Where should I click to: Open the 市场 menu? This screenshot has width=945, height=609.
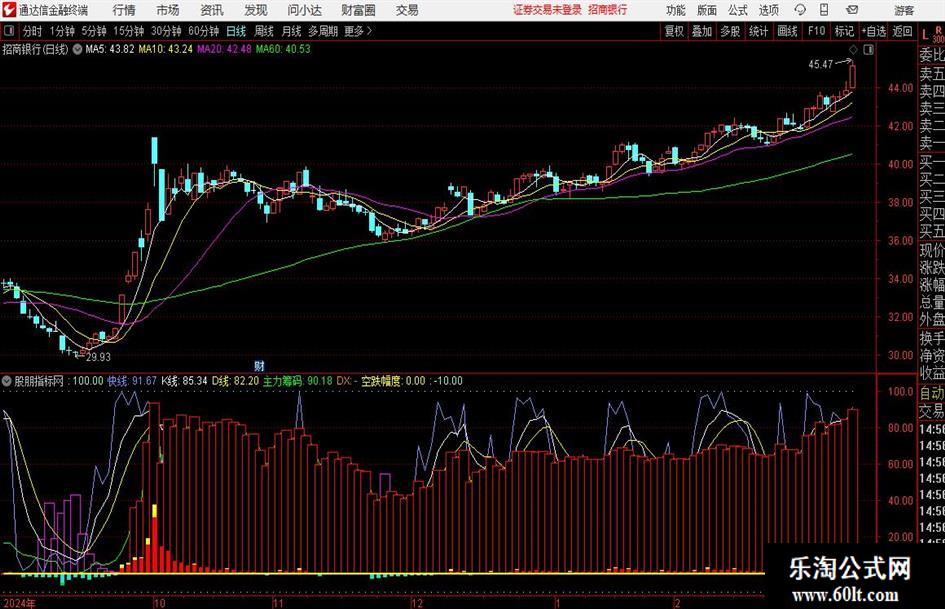(x=168, y=10)
